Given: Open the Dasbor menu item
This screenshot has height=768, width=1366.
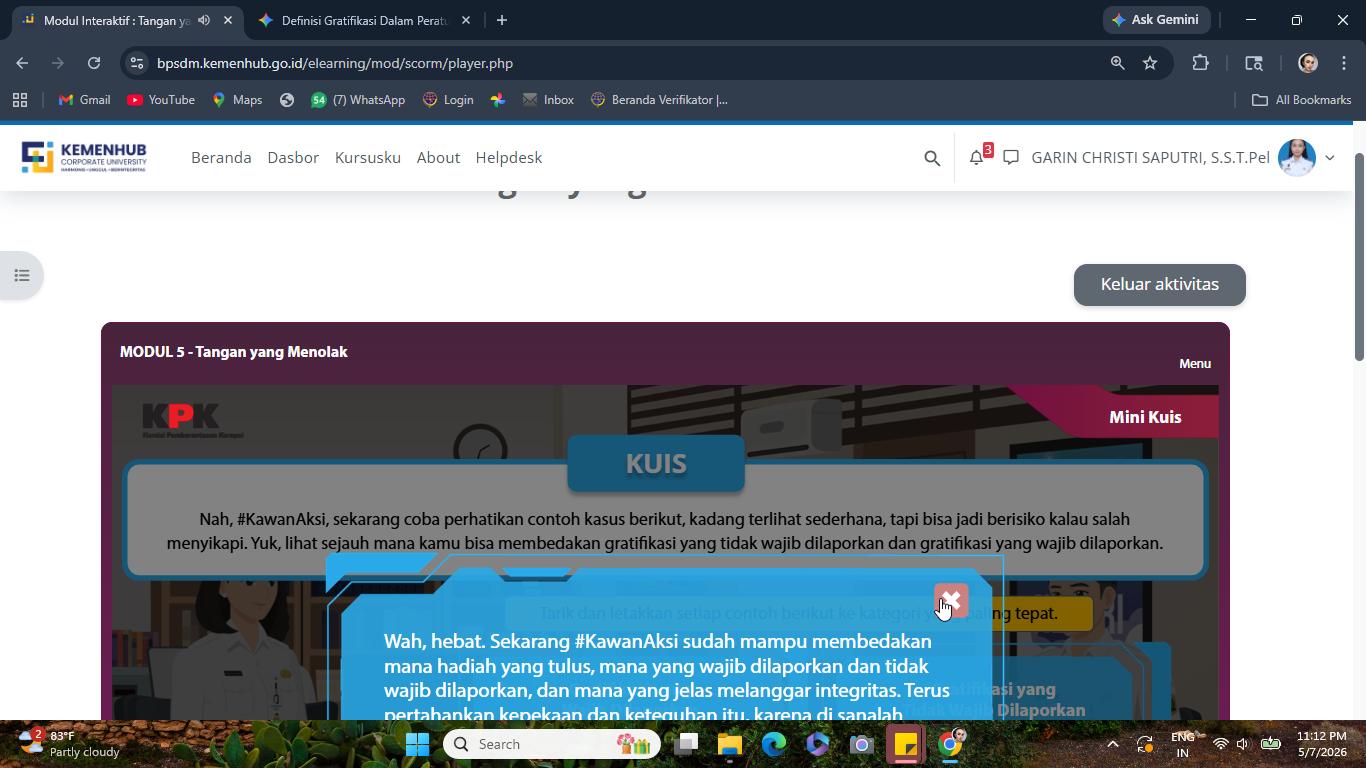Looking at the screenshot, I should [293, 157].
